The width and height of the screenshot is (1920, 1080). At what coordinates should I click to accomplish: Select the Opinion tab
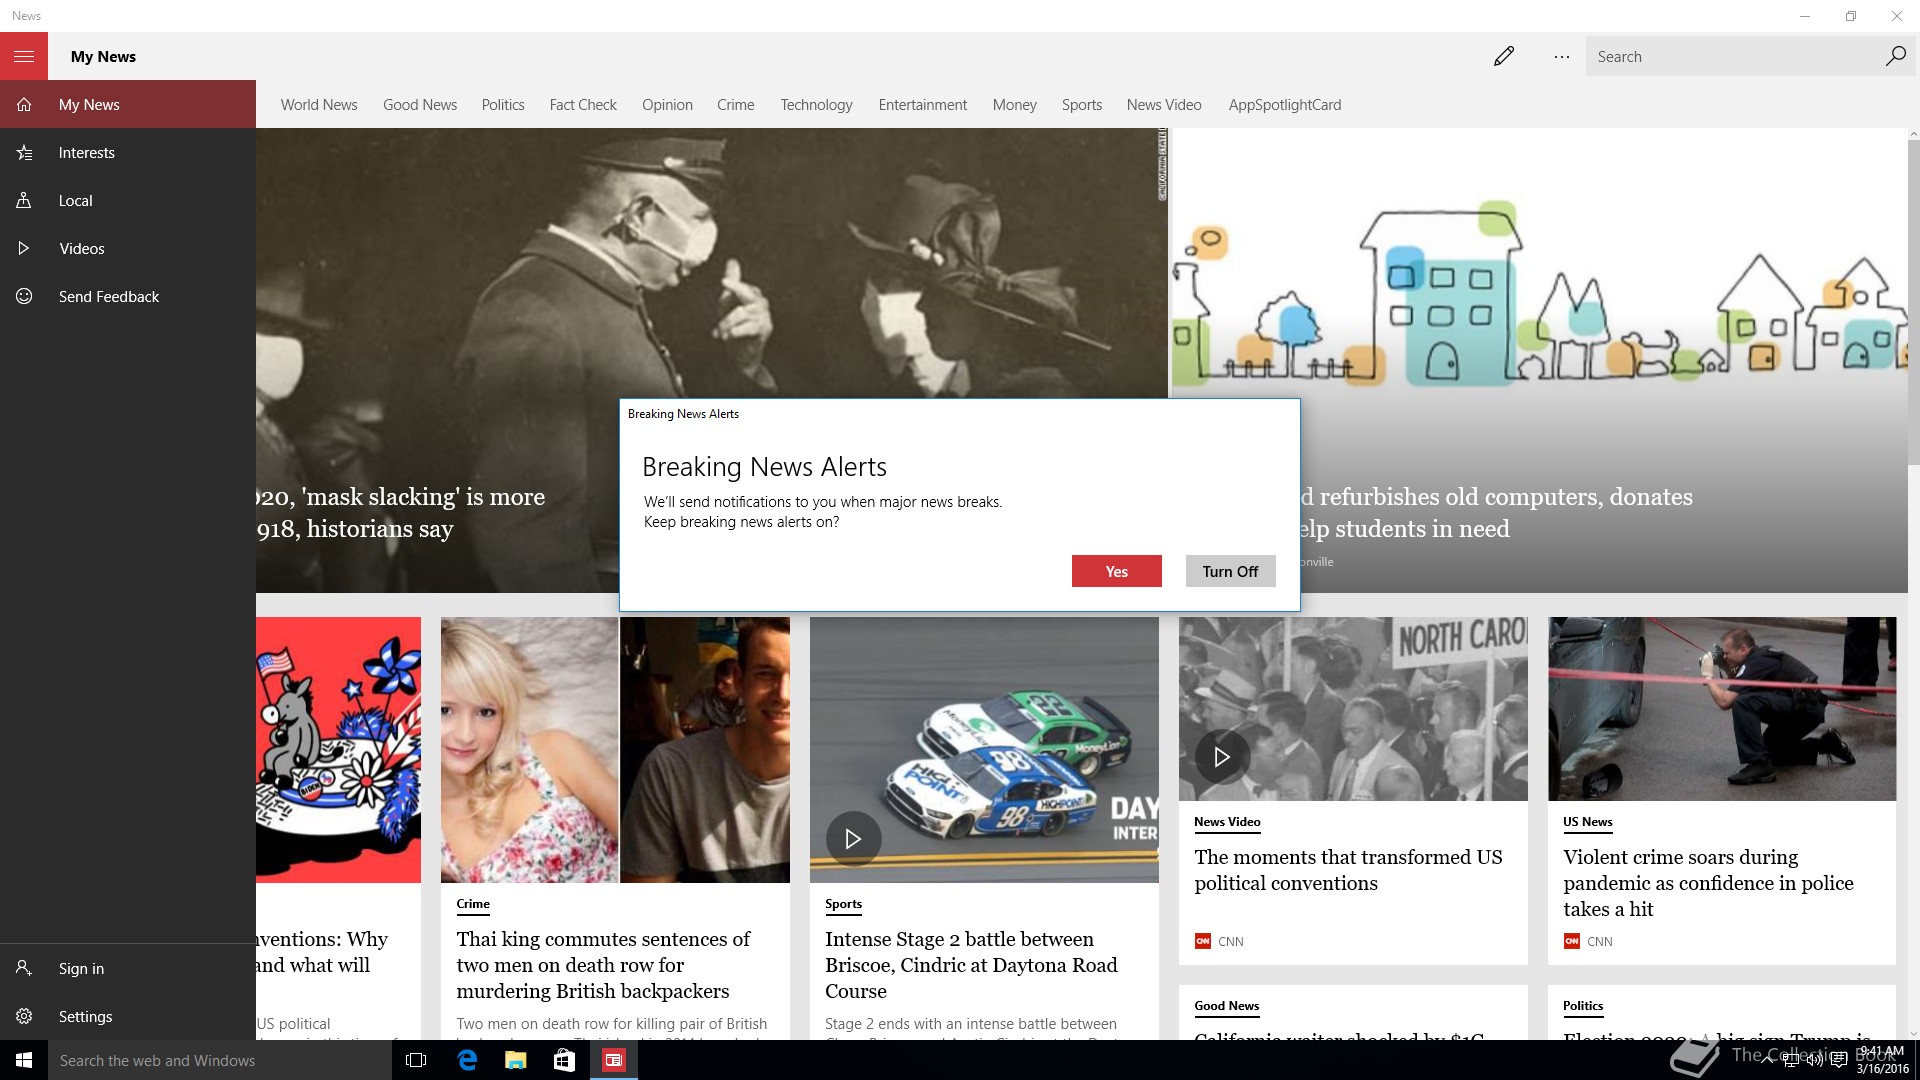pyautogui.click(x=667, y=105)
